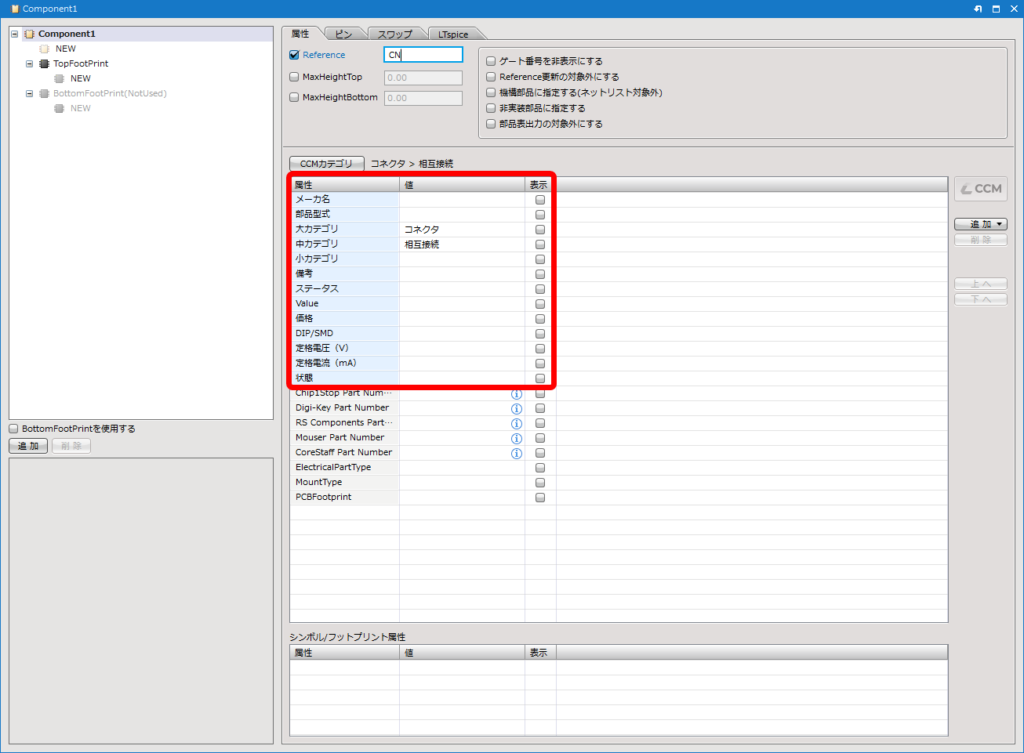Screen dimensions: 1024x753
Task: Click the コネクタ value cell
Action: coord(462,229)
